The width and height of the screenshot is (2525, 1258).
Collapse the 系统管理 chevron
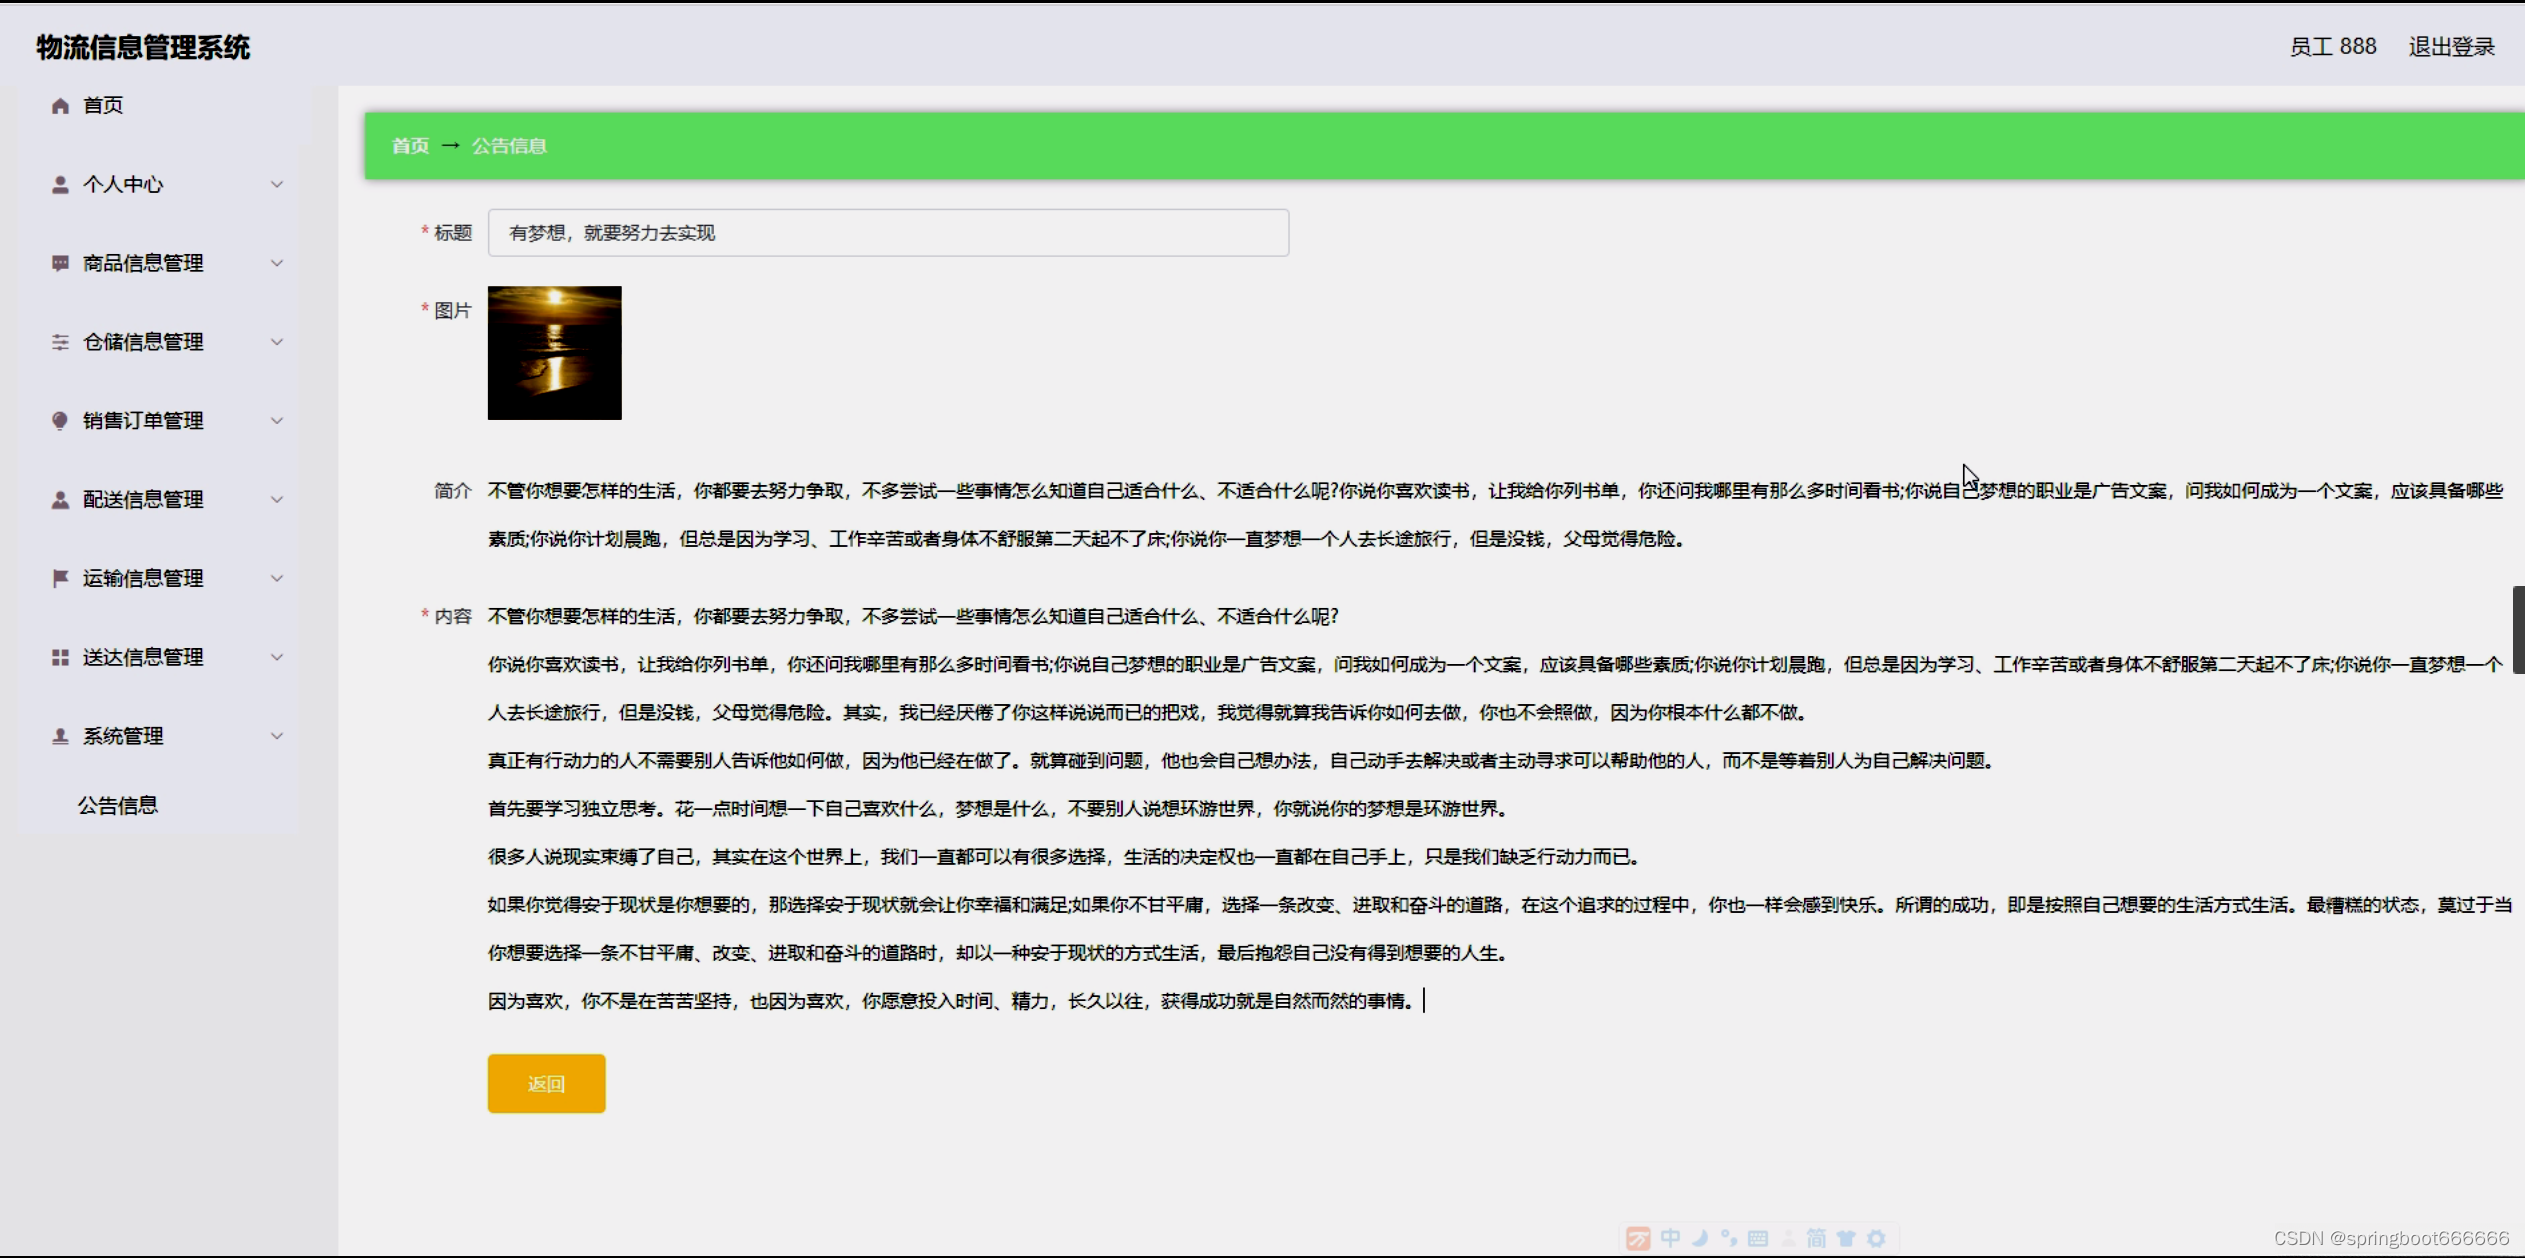[x=277, y=736]
